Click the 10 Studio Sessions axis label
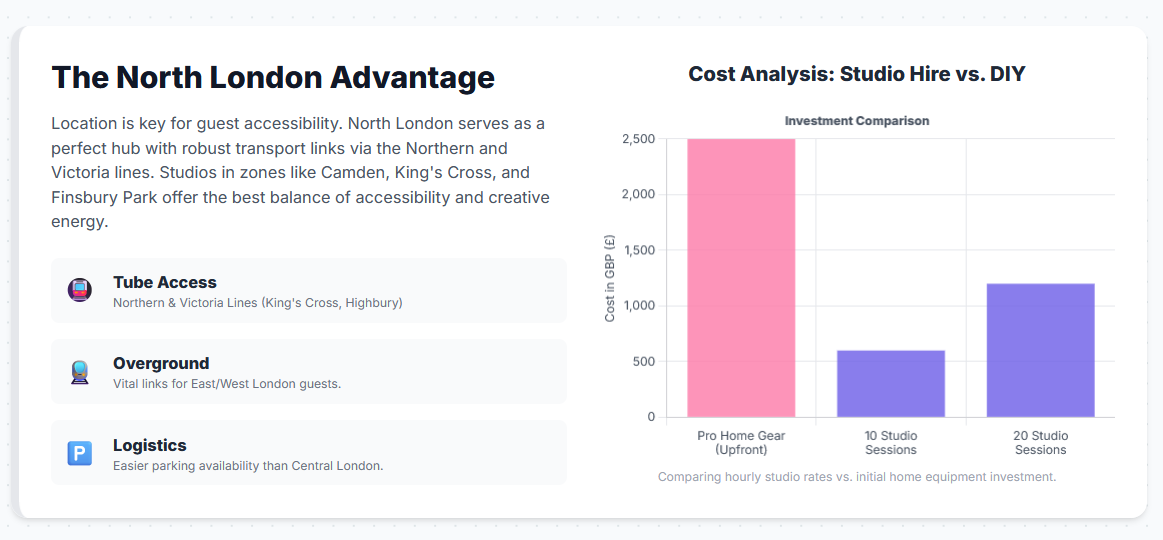This screenshot has width=1163, height=540. pos(891,442)
